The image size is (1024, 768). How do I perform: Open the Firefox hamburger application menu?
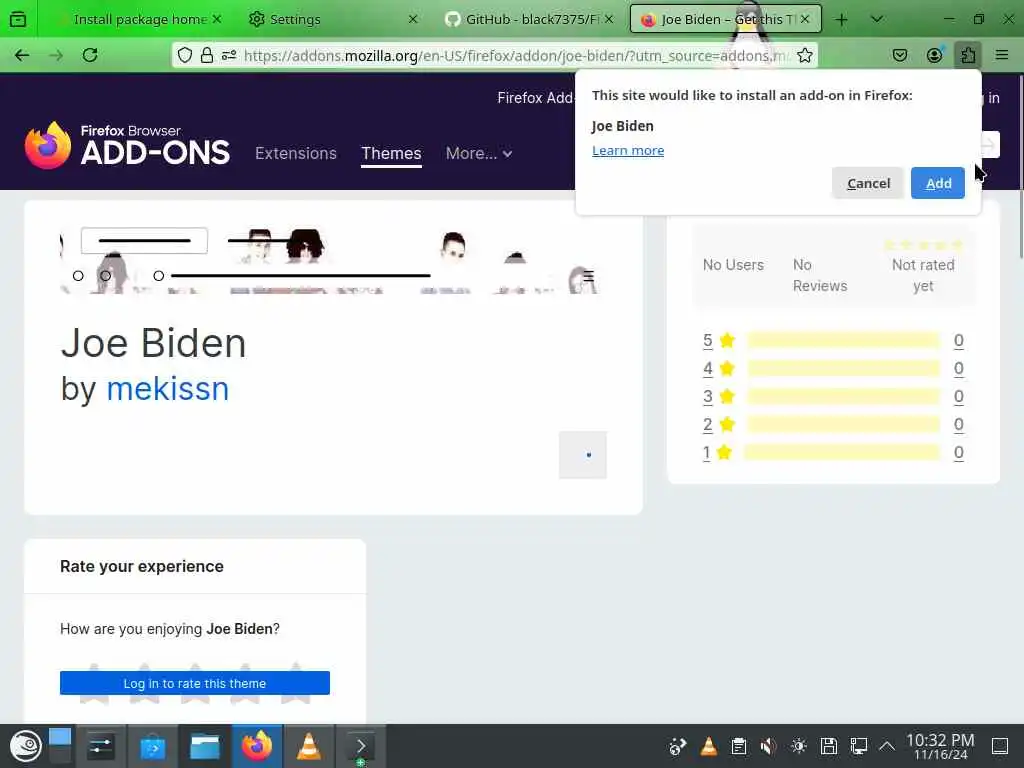click(1002, 56)
